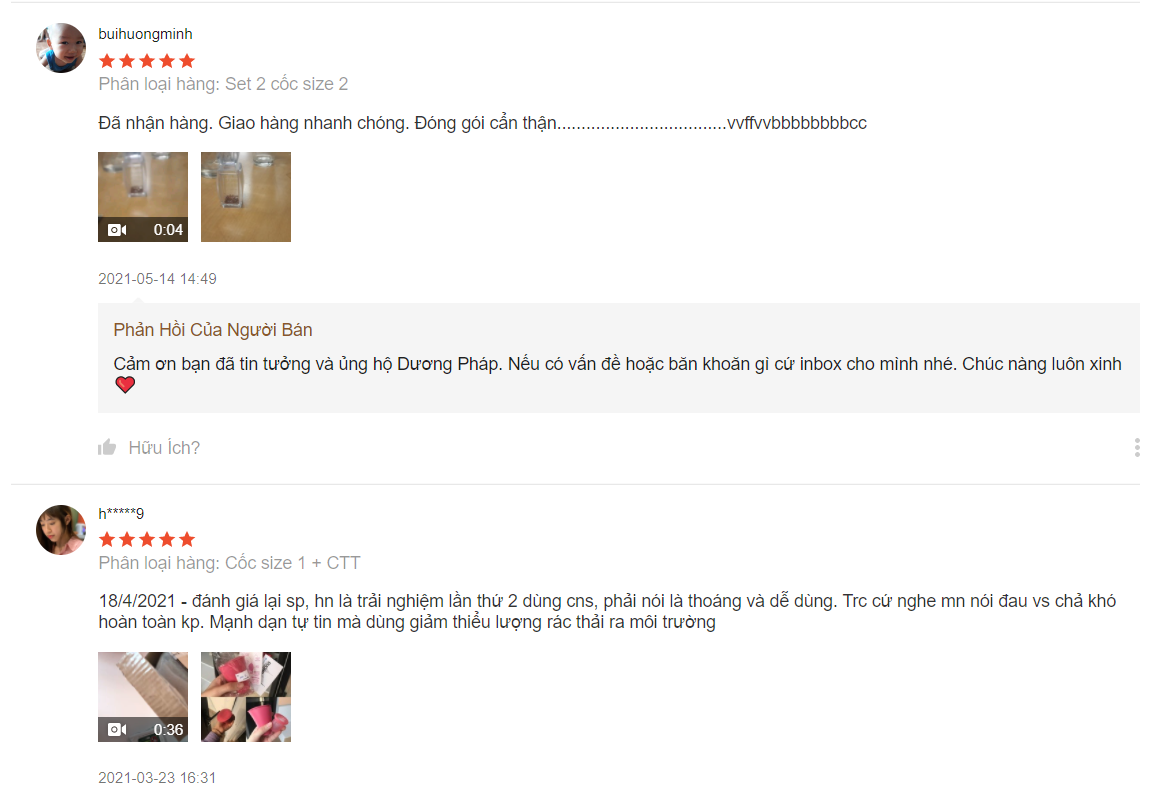Viewport: 1155px width, 785px height.
Task: Open h*****9's pink cup collage photo
Action: coord(246,697)
